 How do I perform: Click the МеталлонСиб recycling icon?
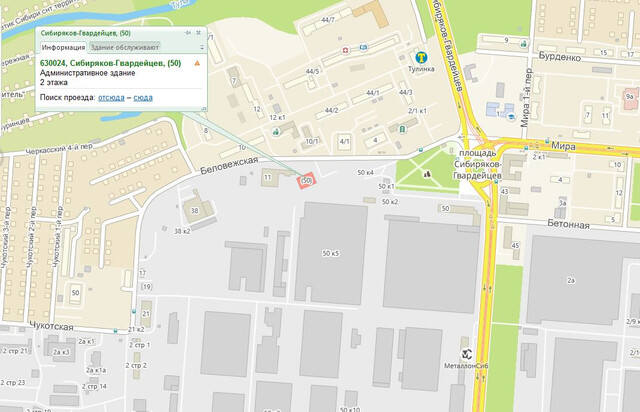click(x=467, y=354)
